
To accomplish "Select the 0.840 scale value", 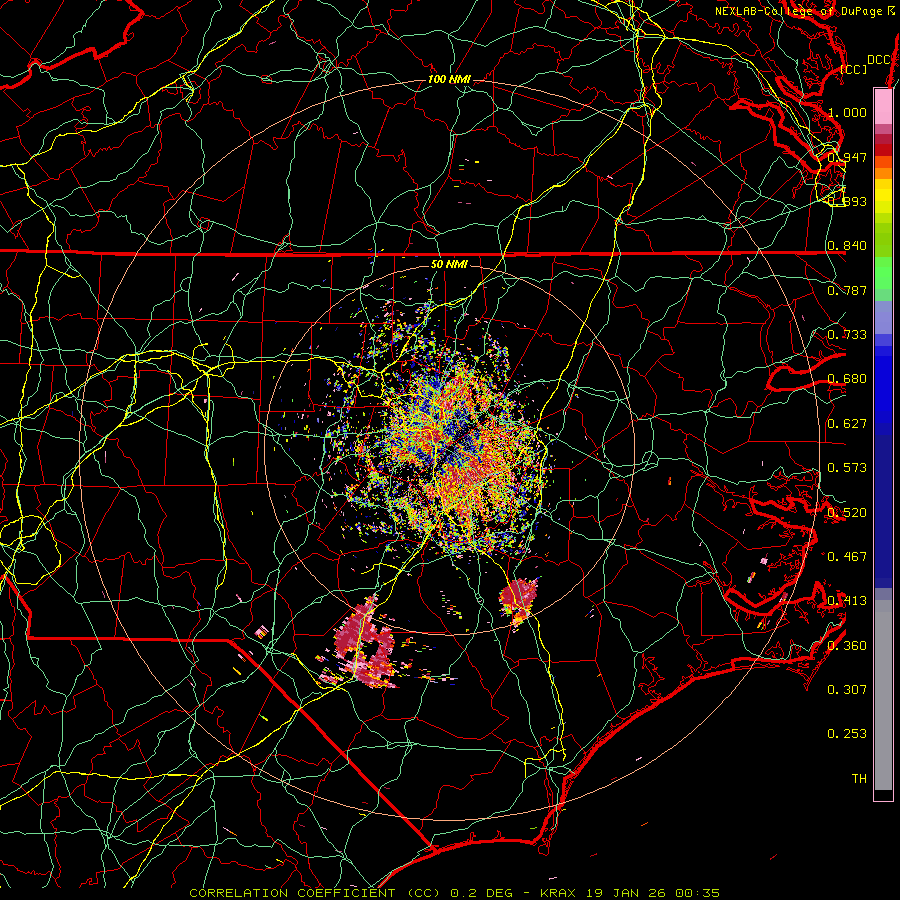I will tap(847, 246).
